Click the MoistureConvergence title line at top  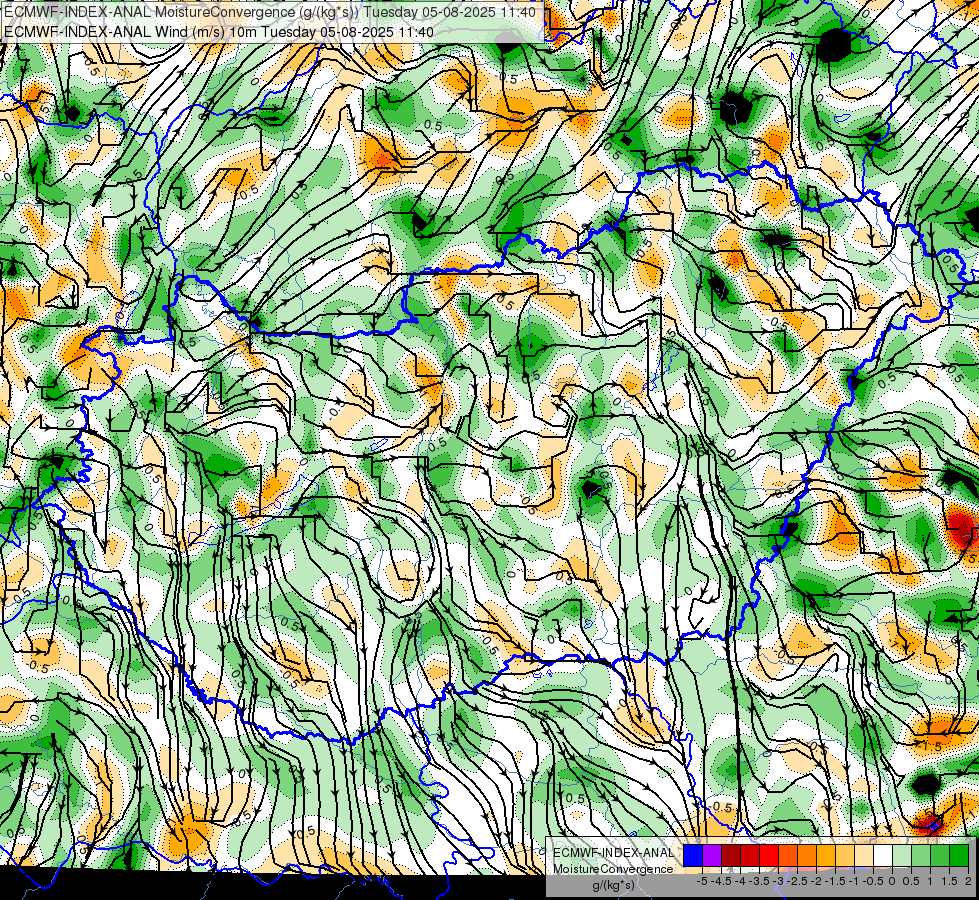click(269, 12)
